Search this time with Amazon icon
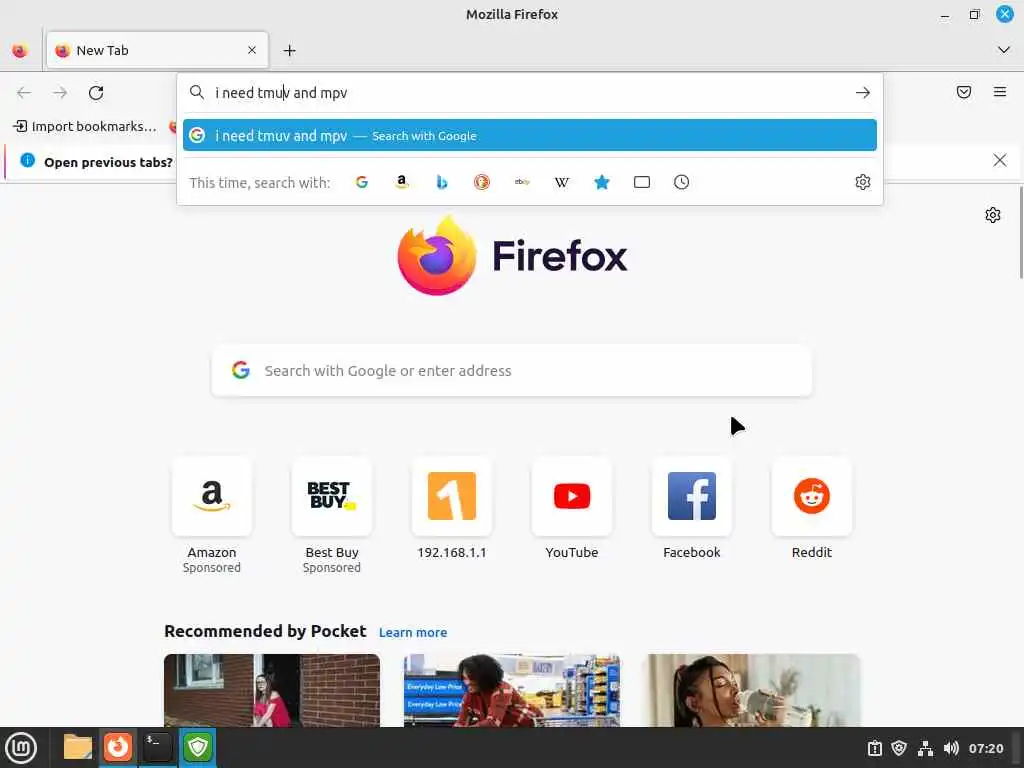Viewport: 1024px width, 768px height. coord(402,182)
